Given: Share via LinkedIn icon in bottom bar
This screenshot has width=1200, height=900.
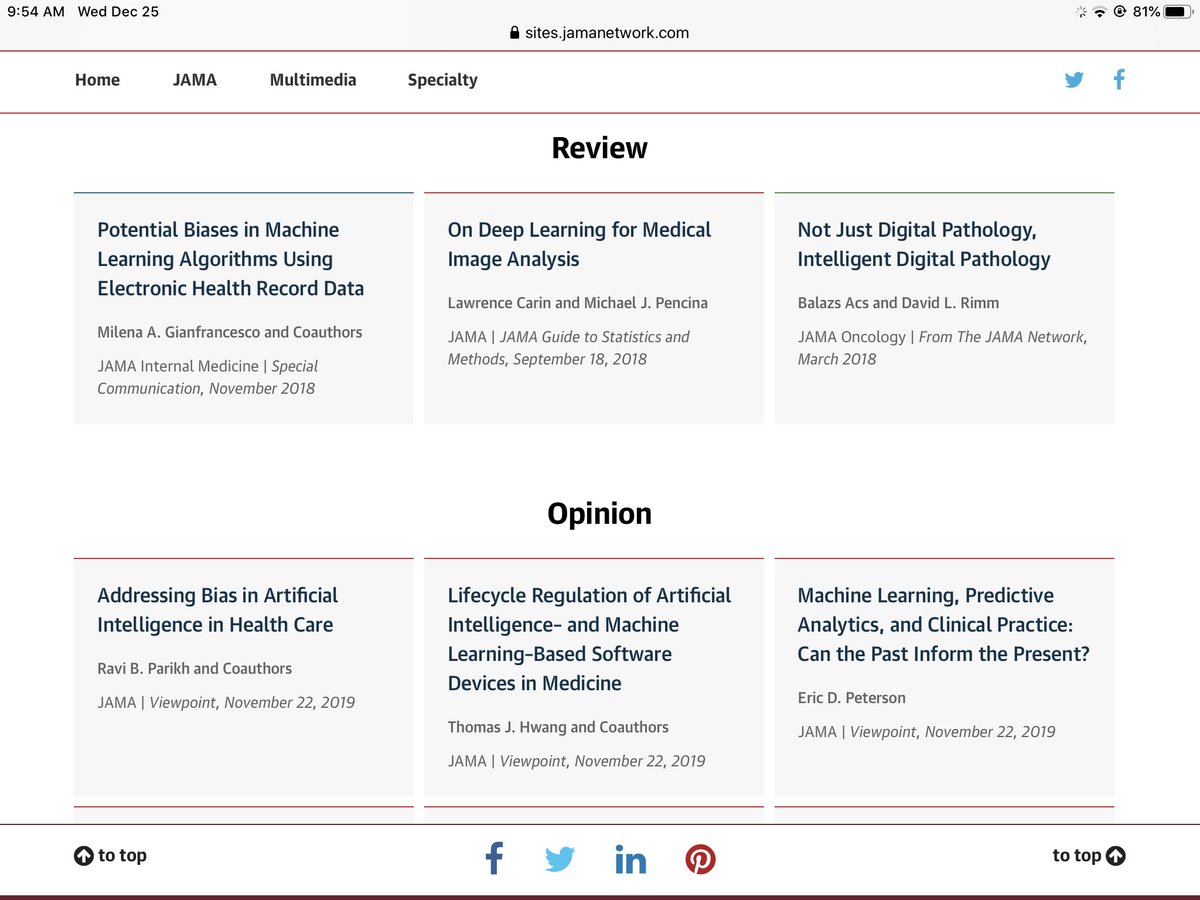Looking at the screenshot, I should tap(631, 859).
